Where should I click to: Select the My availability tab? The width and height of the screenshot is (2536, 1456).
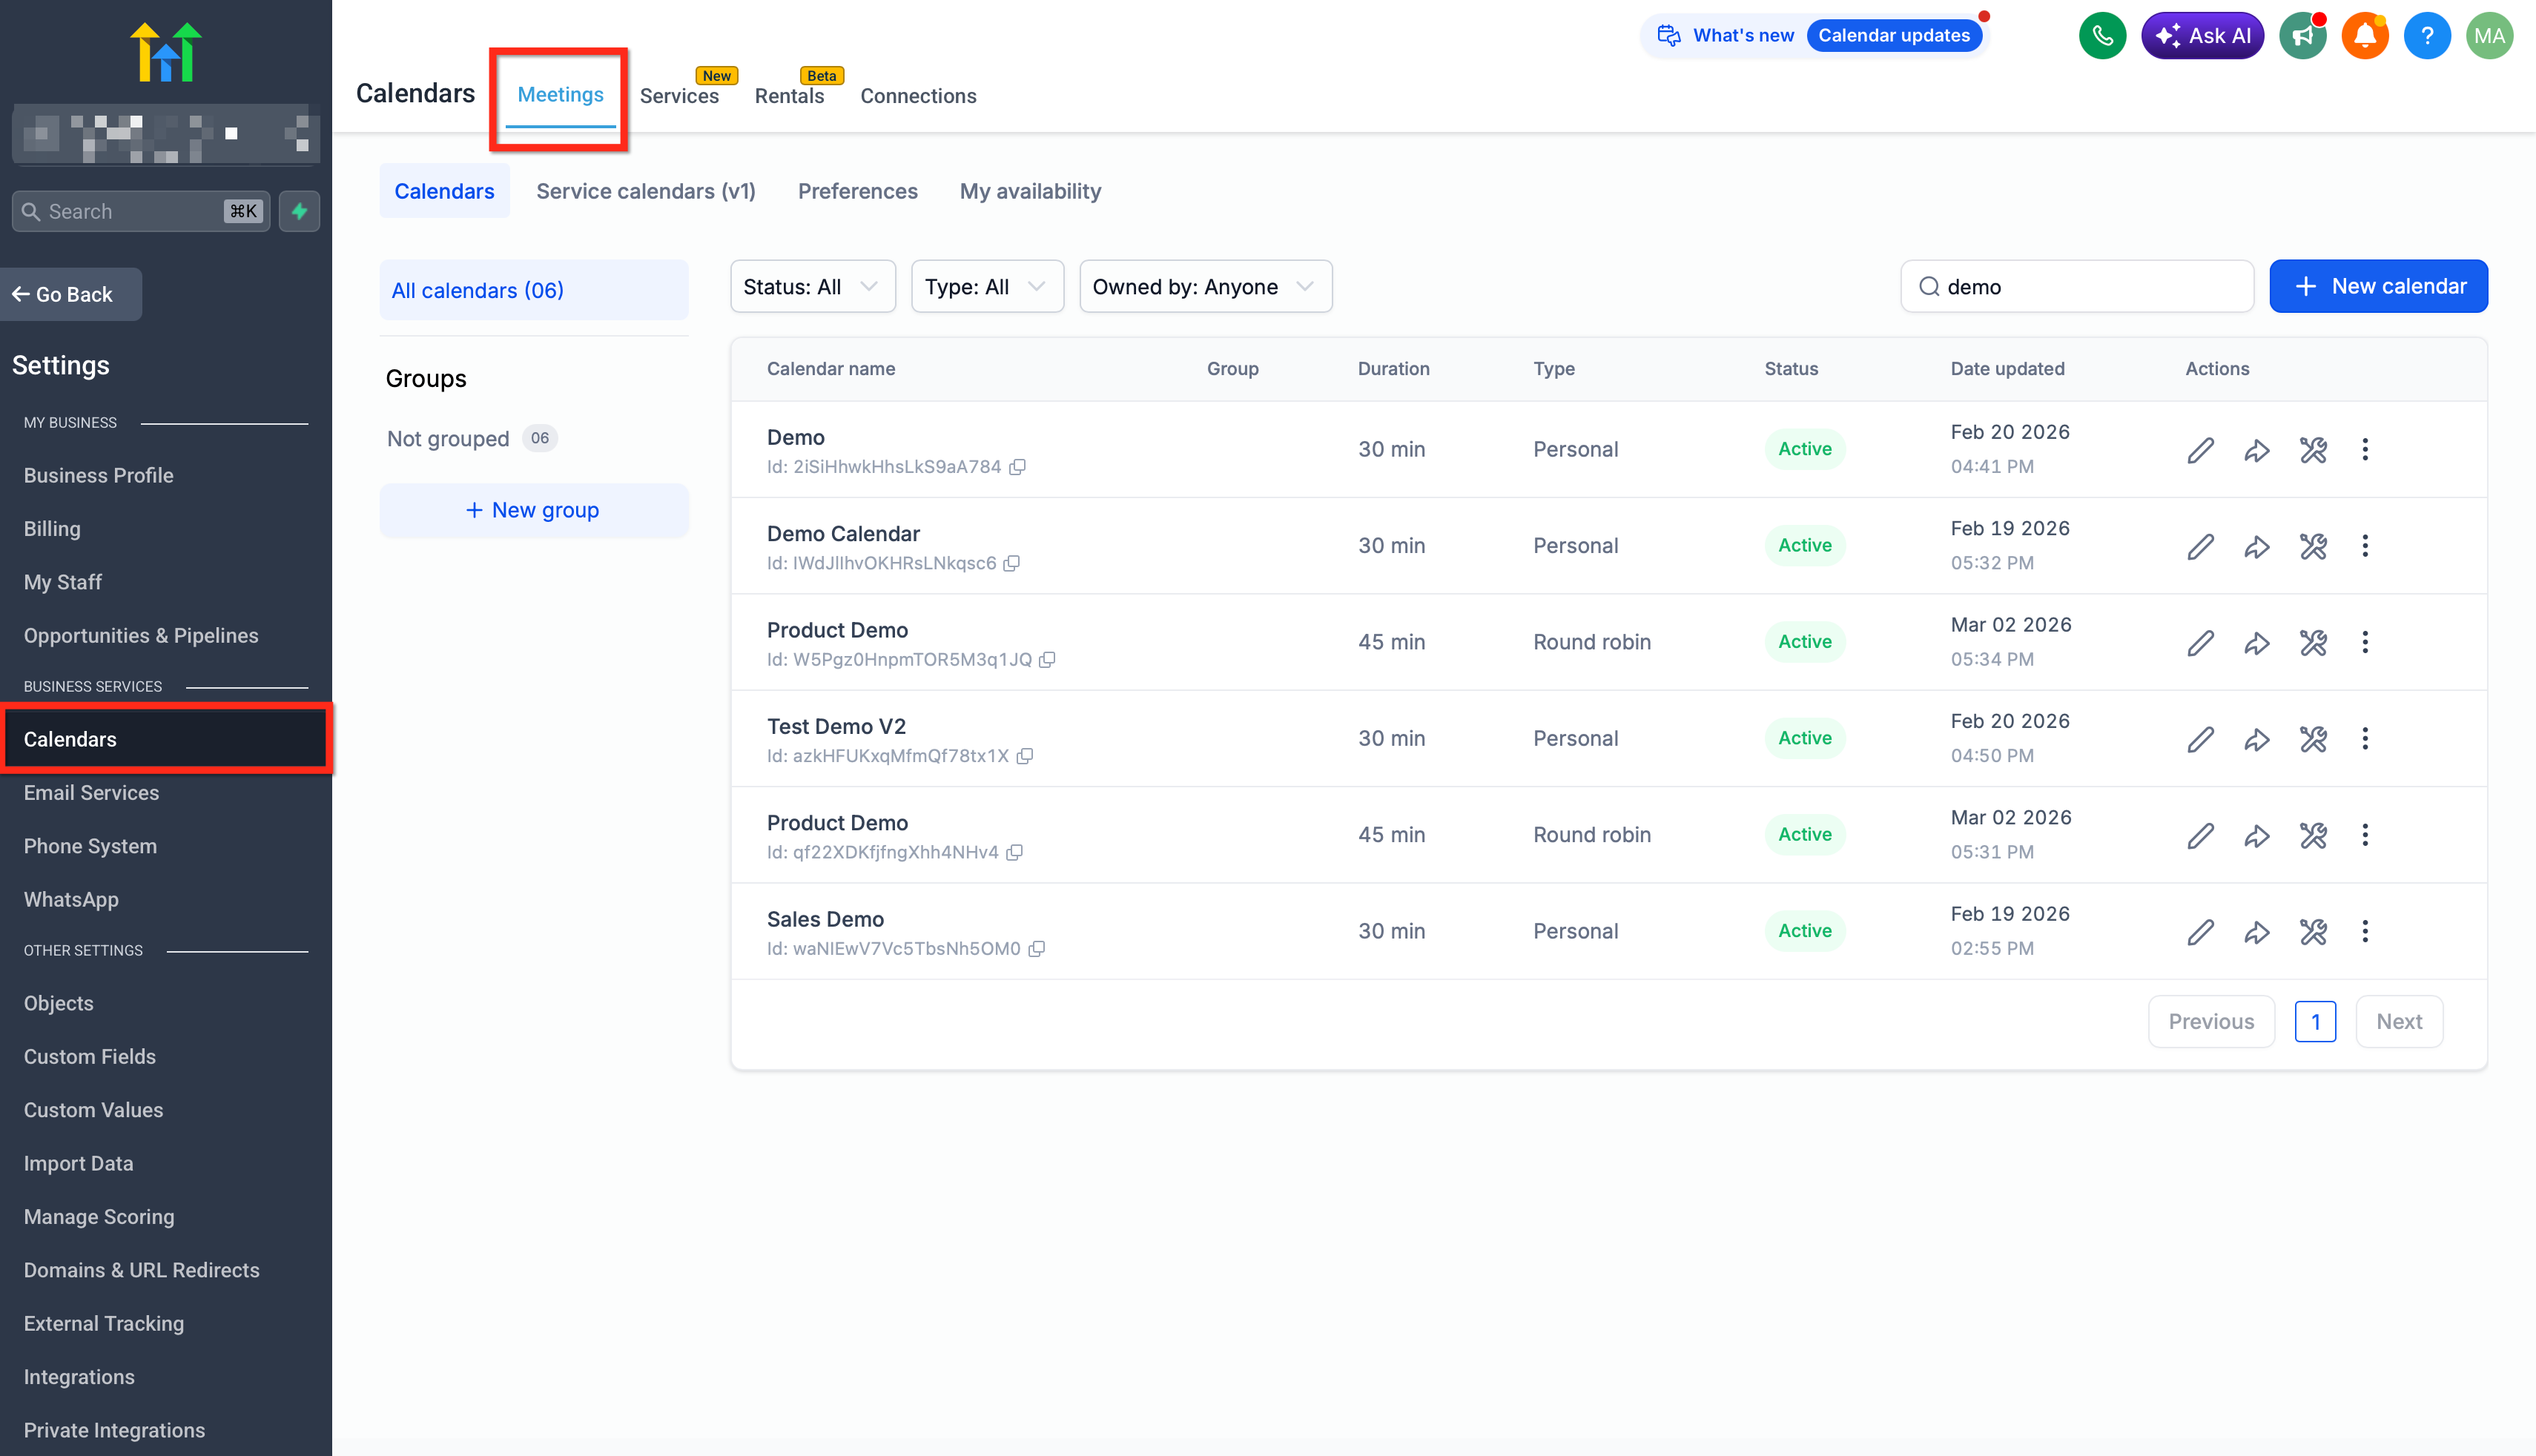click(1030, 191)
